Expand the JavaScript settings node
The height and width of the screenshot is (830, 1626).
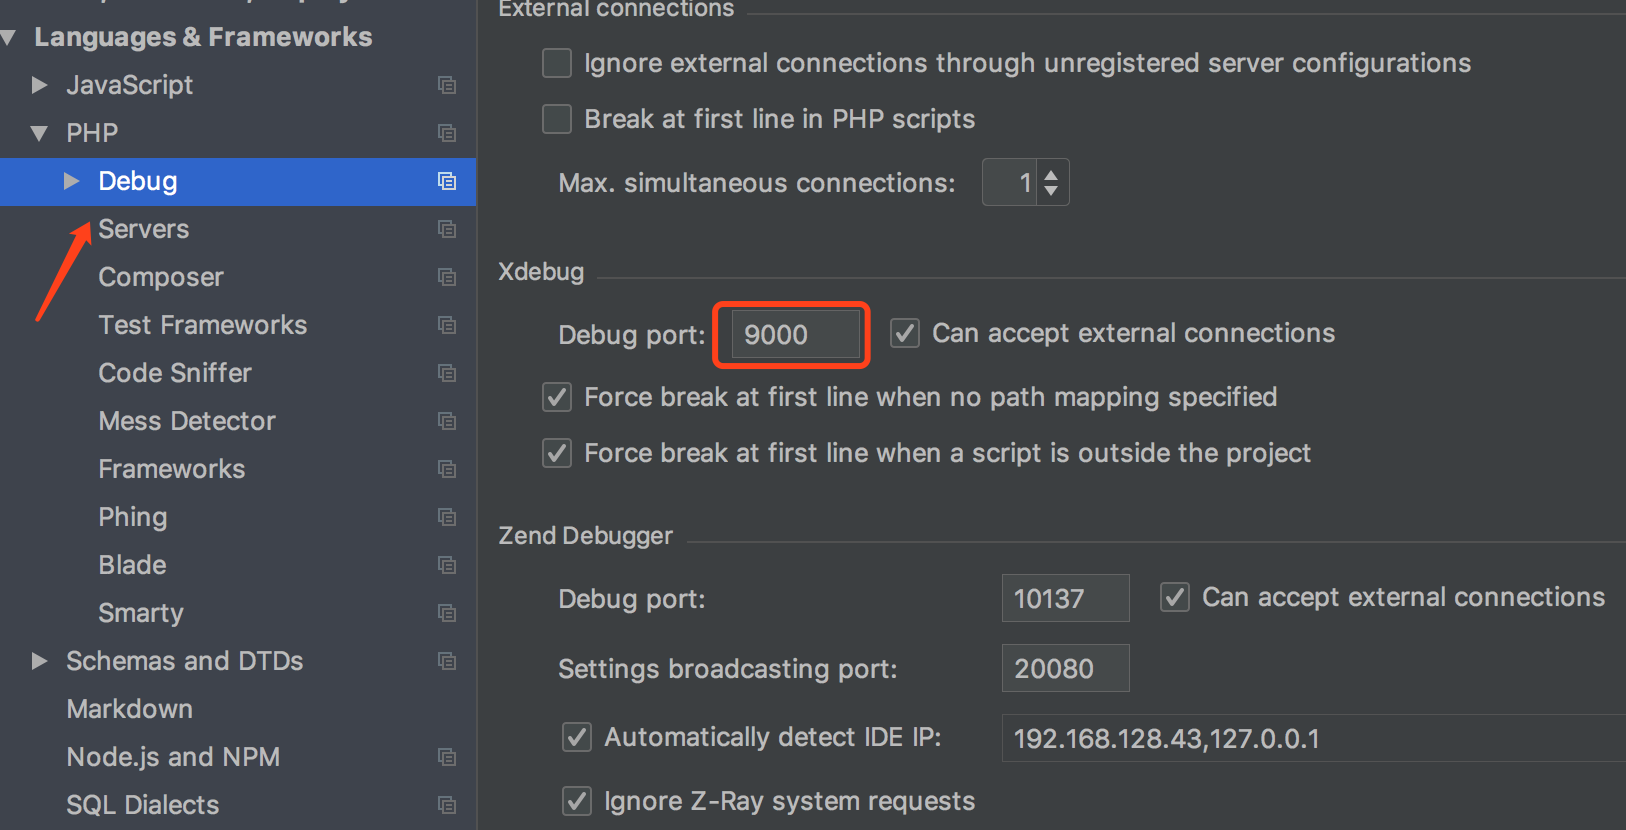39,85
